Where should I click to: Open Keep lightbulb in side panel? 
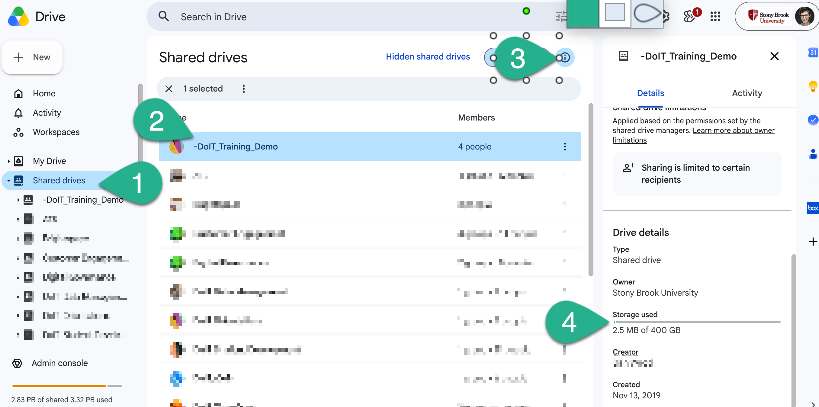813,86
